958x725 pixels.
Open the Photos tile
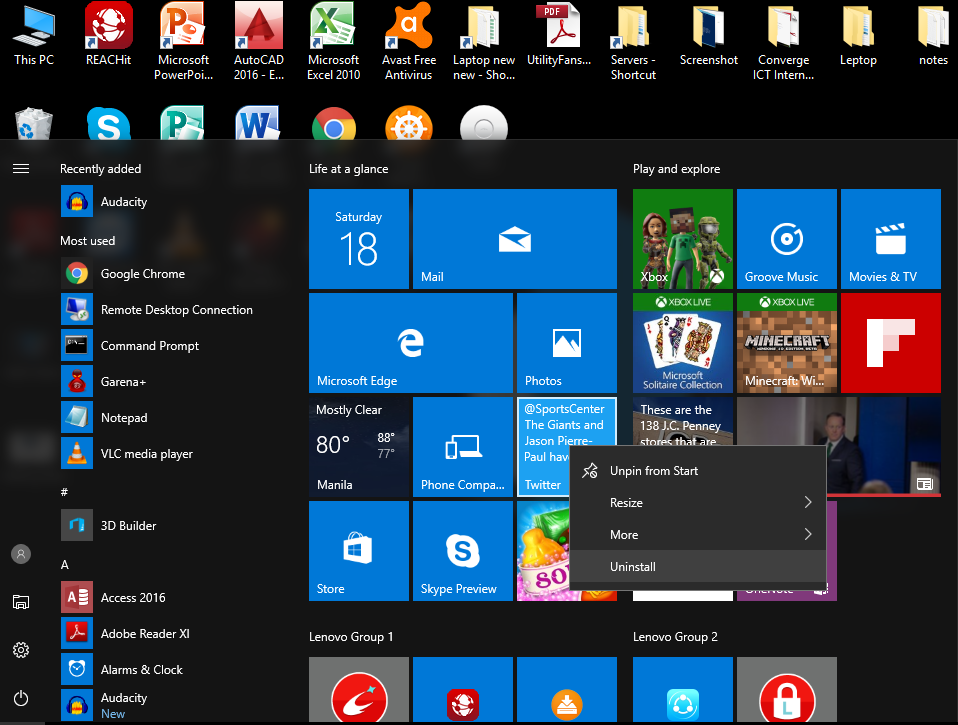click(x=566, y=341)
